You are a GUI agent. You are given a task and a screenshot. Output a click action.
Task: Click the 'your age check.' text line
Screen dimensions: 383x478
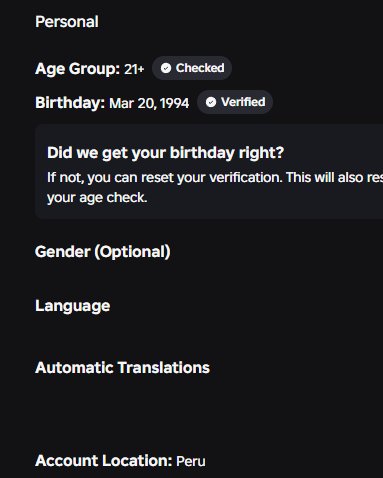[x=97, y=198]
